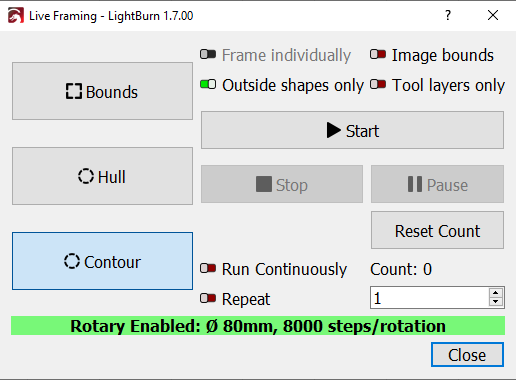Image resolution: width=516 pixels, height=380 pixels.
Task: Select the Bounds framing mode button
Action: [x=102, y=91]
